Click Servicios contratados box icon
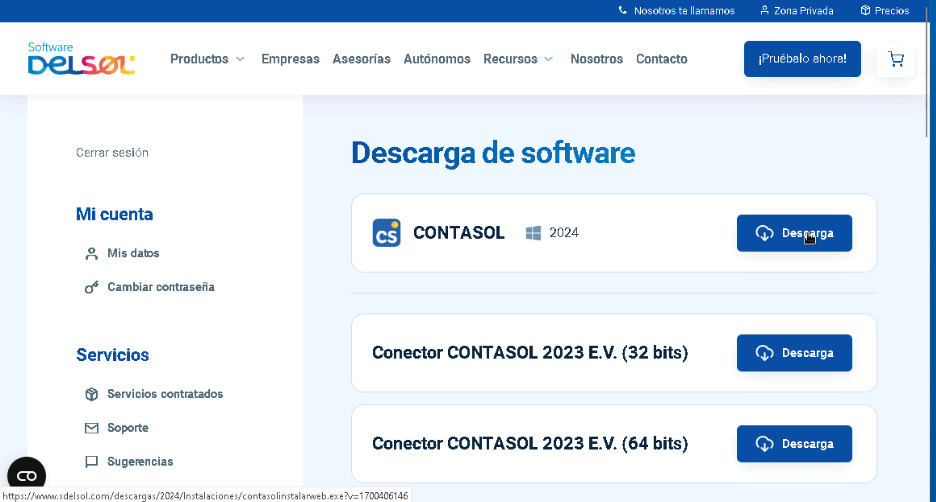The image size is (936, 502). [91, 394]
